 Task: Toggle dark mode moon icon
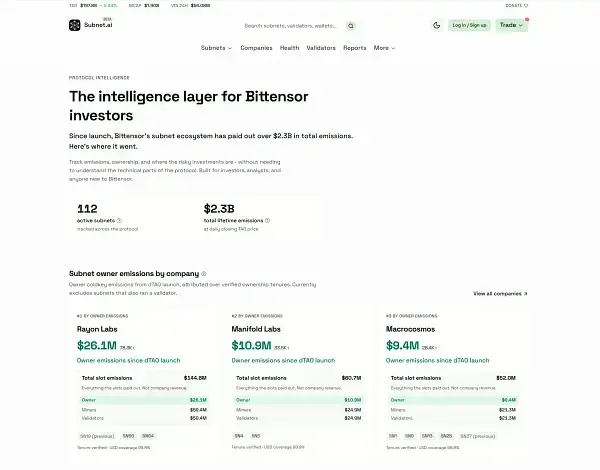pyautogui.click(x=437, y=25)
